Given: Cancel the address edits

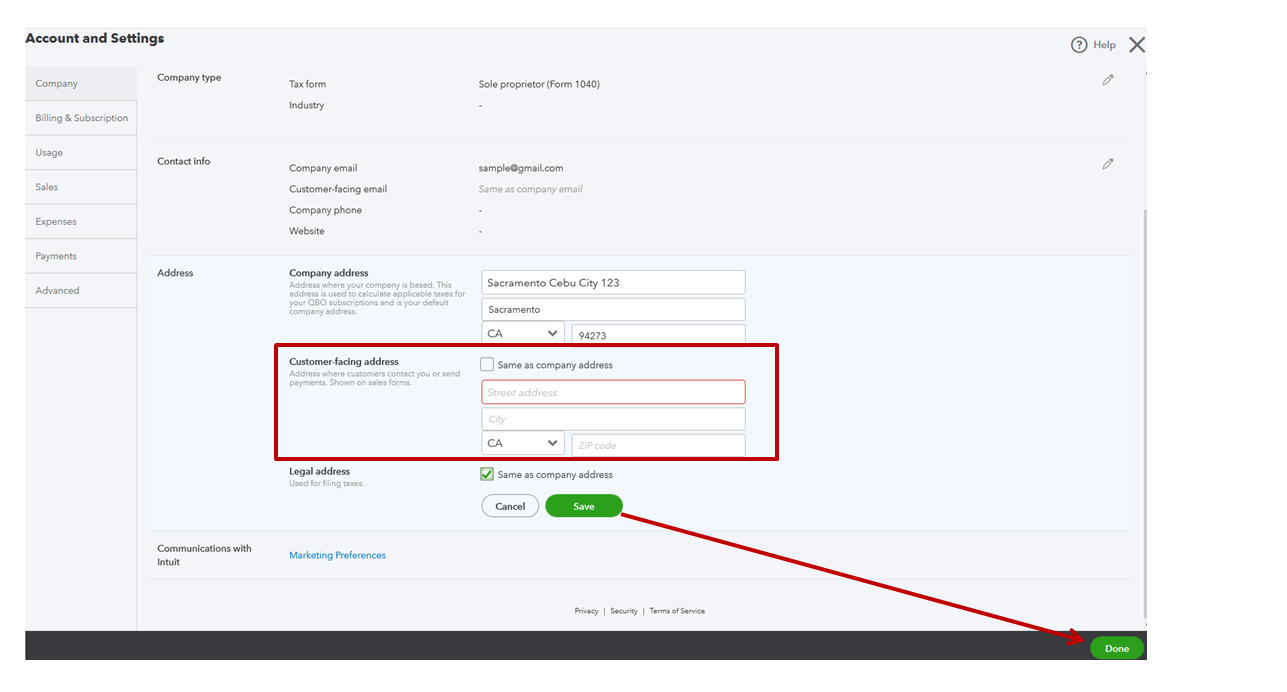Looking at the screenshot, I should coord(510,506).
